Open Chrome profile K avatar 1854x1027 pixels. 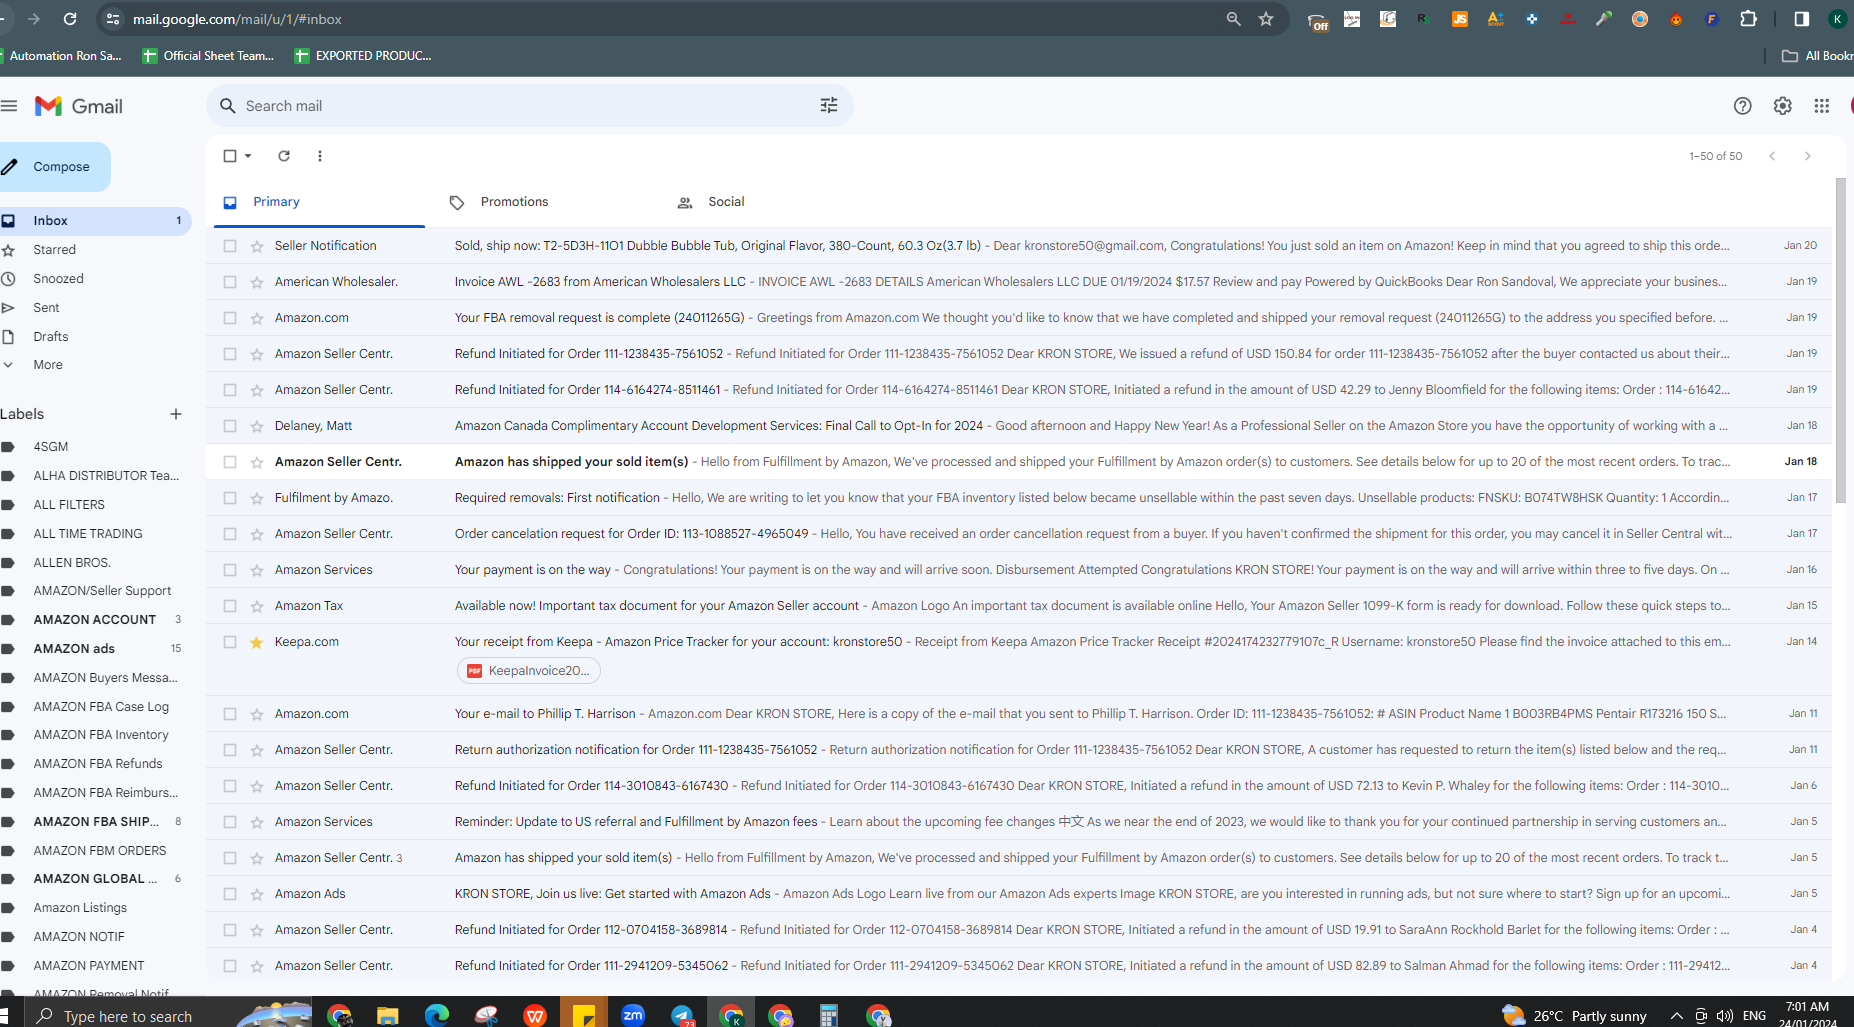pos(1838,19)
